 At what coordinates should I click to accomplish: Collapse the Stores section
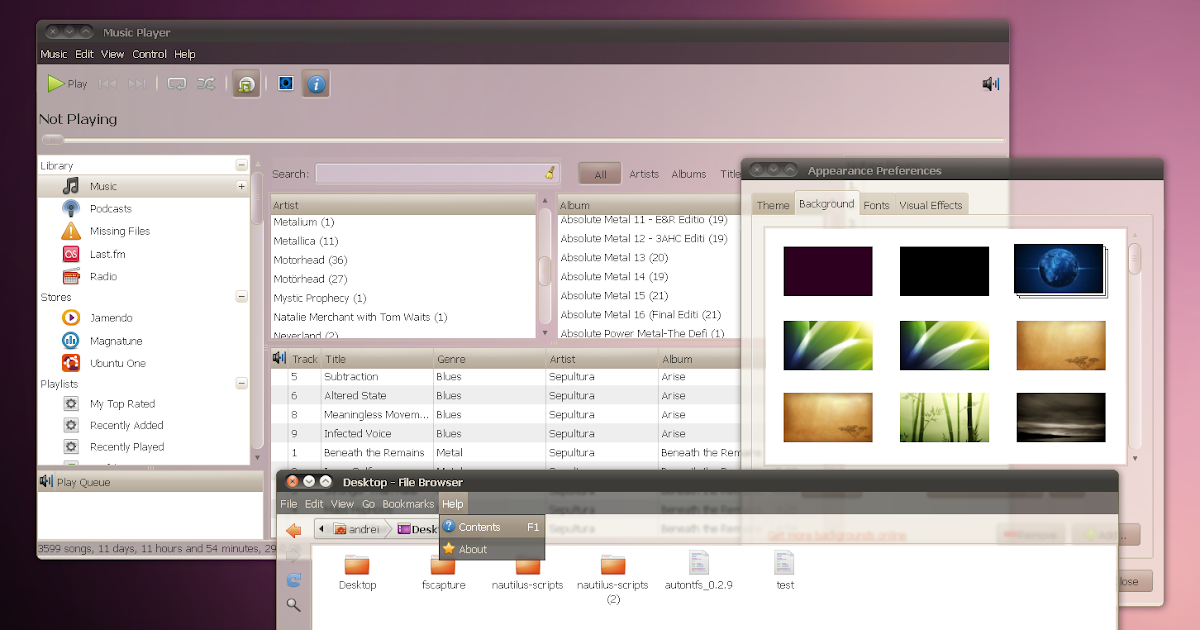(241, 296)
